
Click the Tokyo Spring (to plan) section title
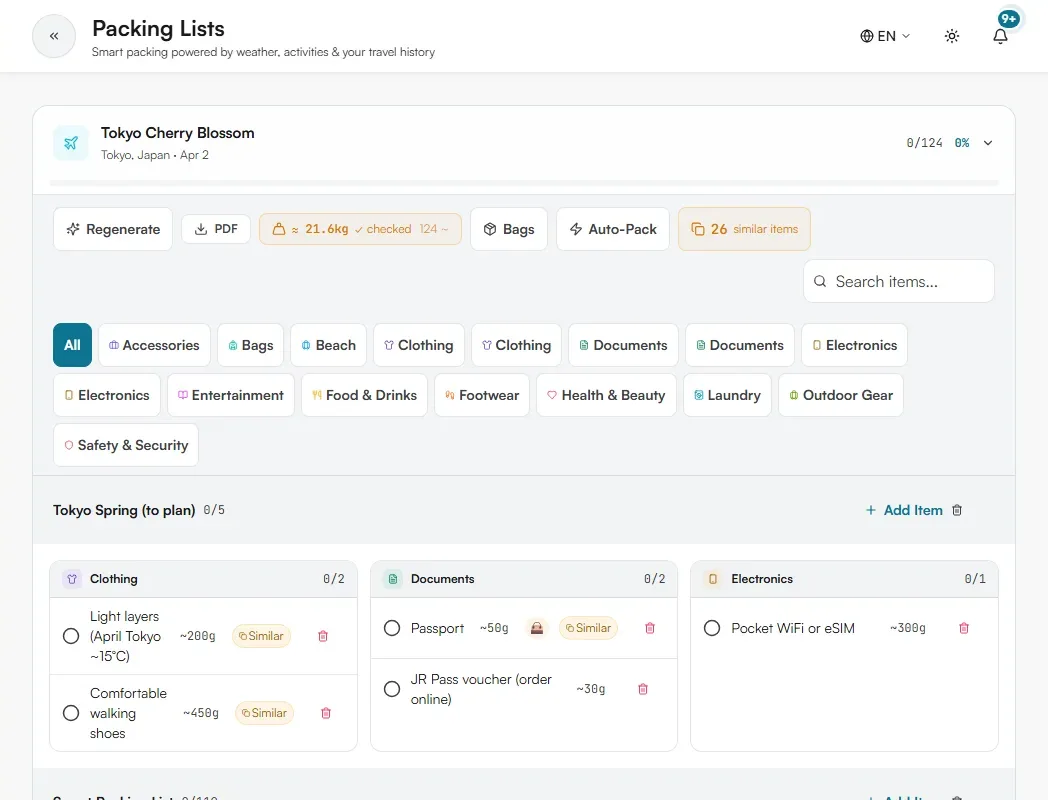pyautogui.click(x=124, y=511)
